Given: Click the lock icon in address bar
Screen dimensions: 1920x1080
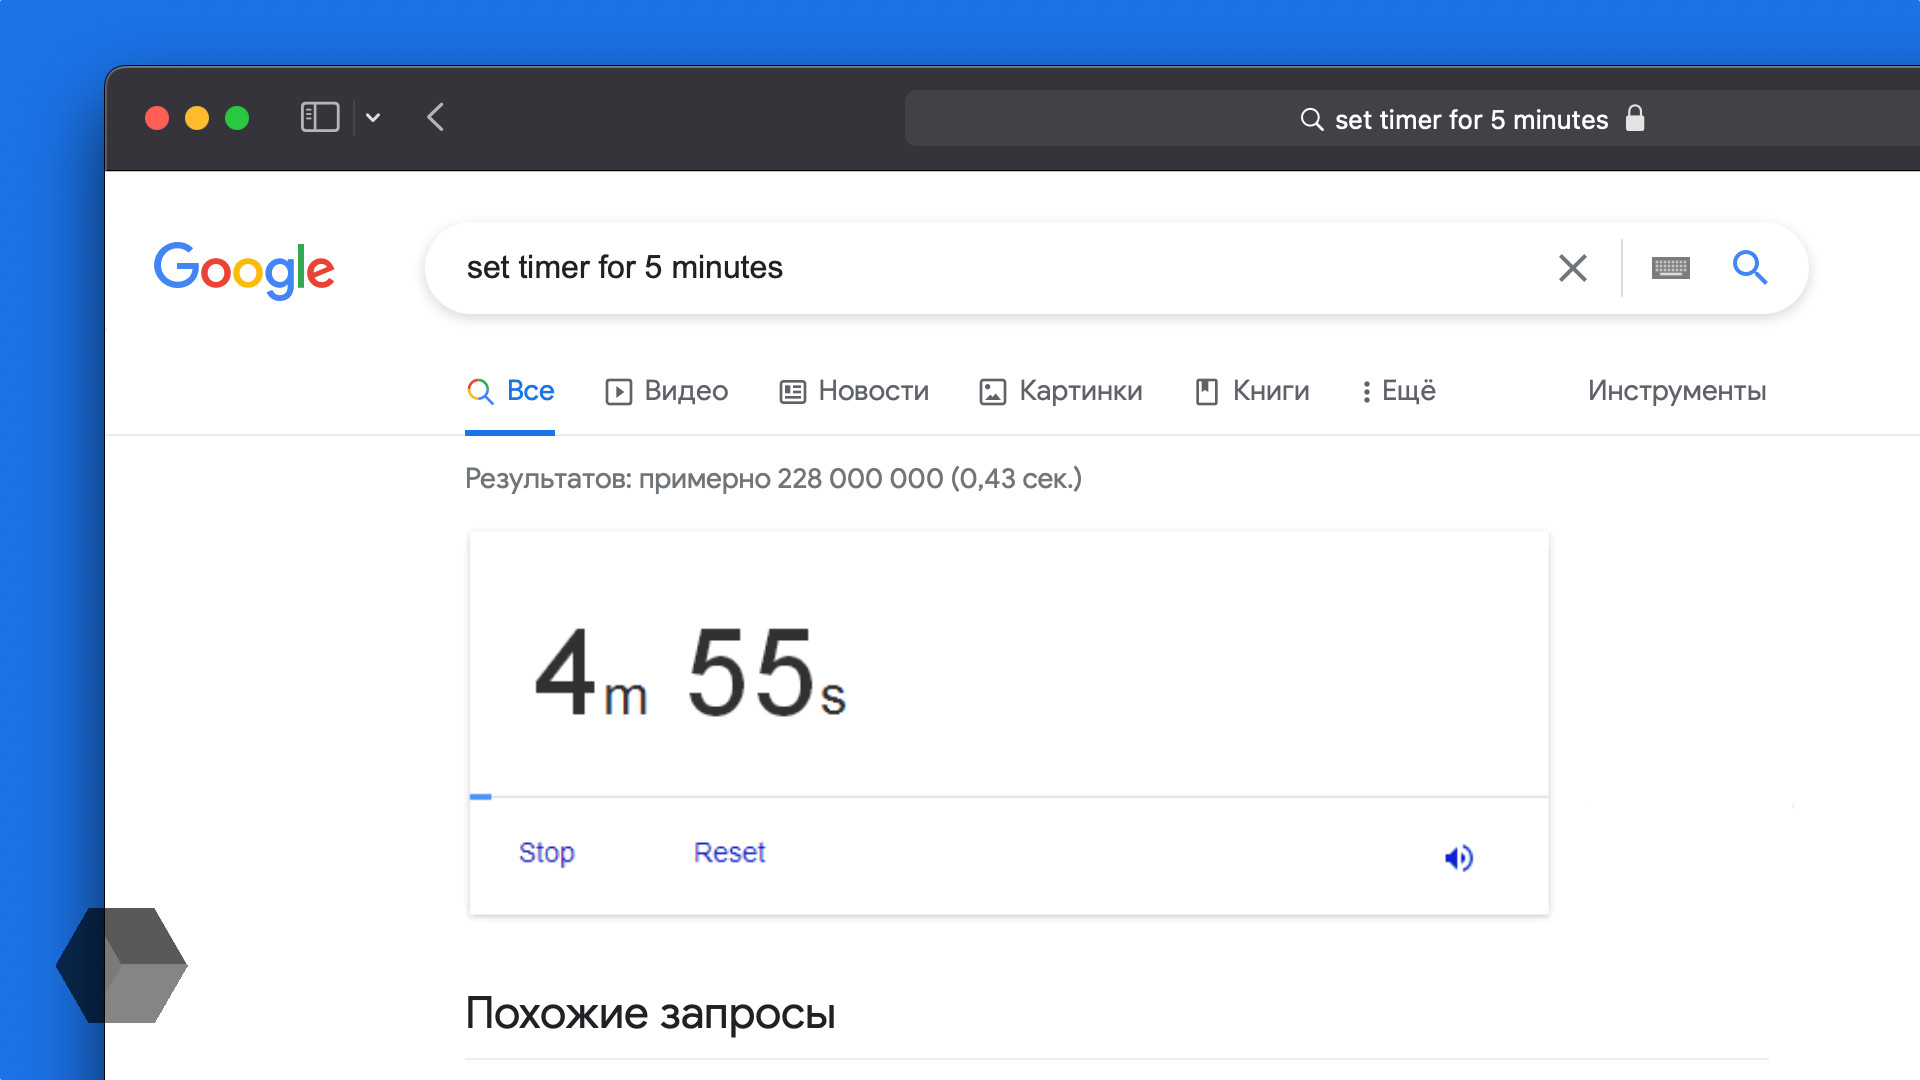Looking at the screenshot, I should pyautogui.click(x=1635, y=118).
